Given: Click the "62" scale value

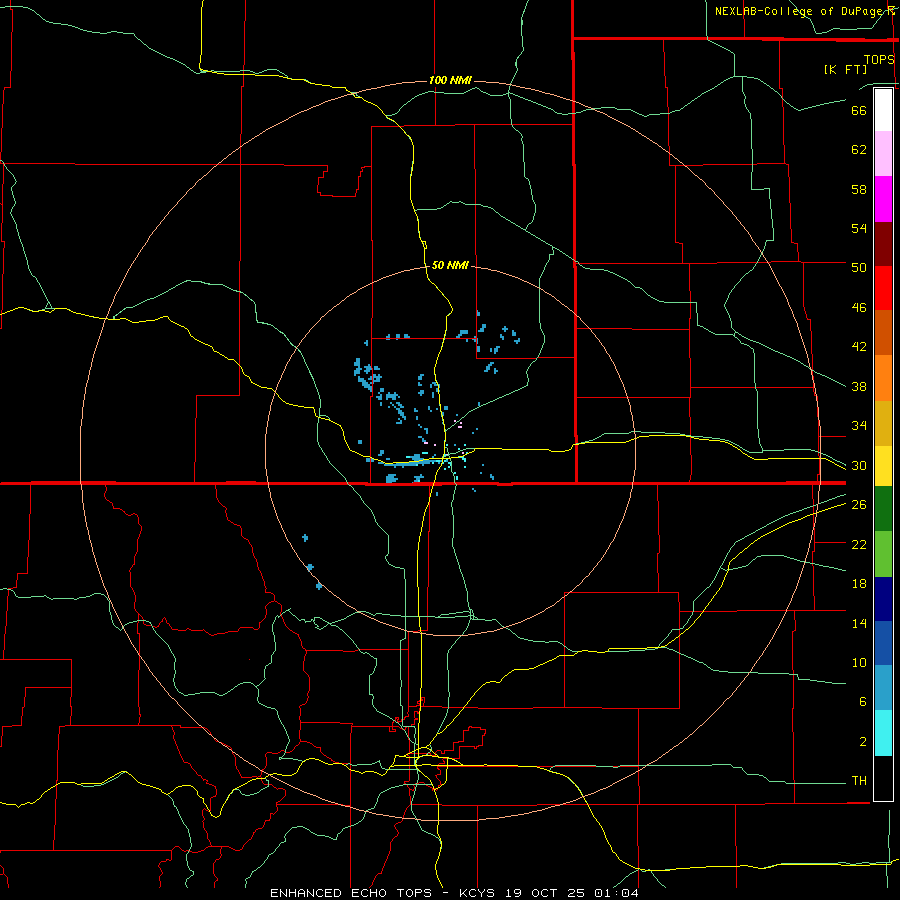Looking at the screenshot, I should tap(859, 149).
